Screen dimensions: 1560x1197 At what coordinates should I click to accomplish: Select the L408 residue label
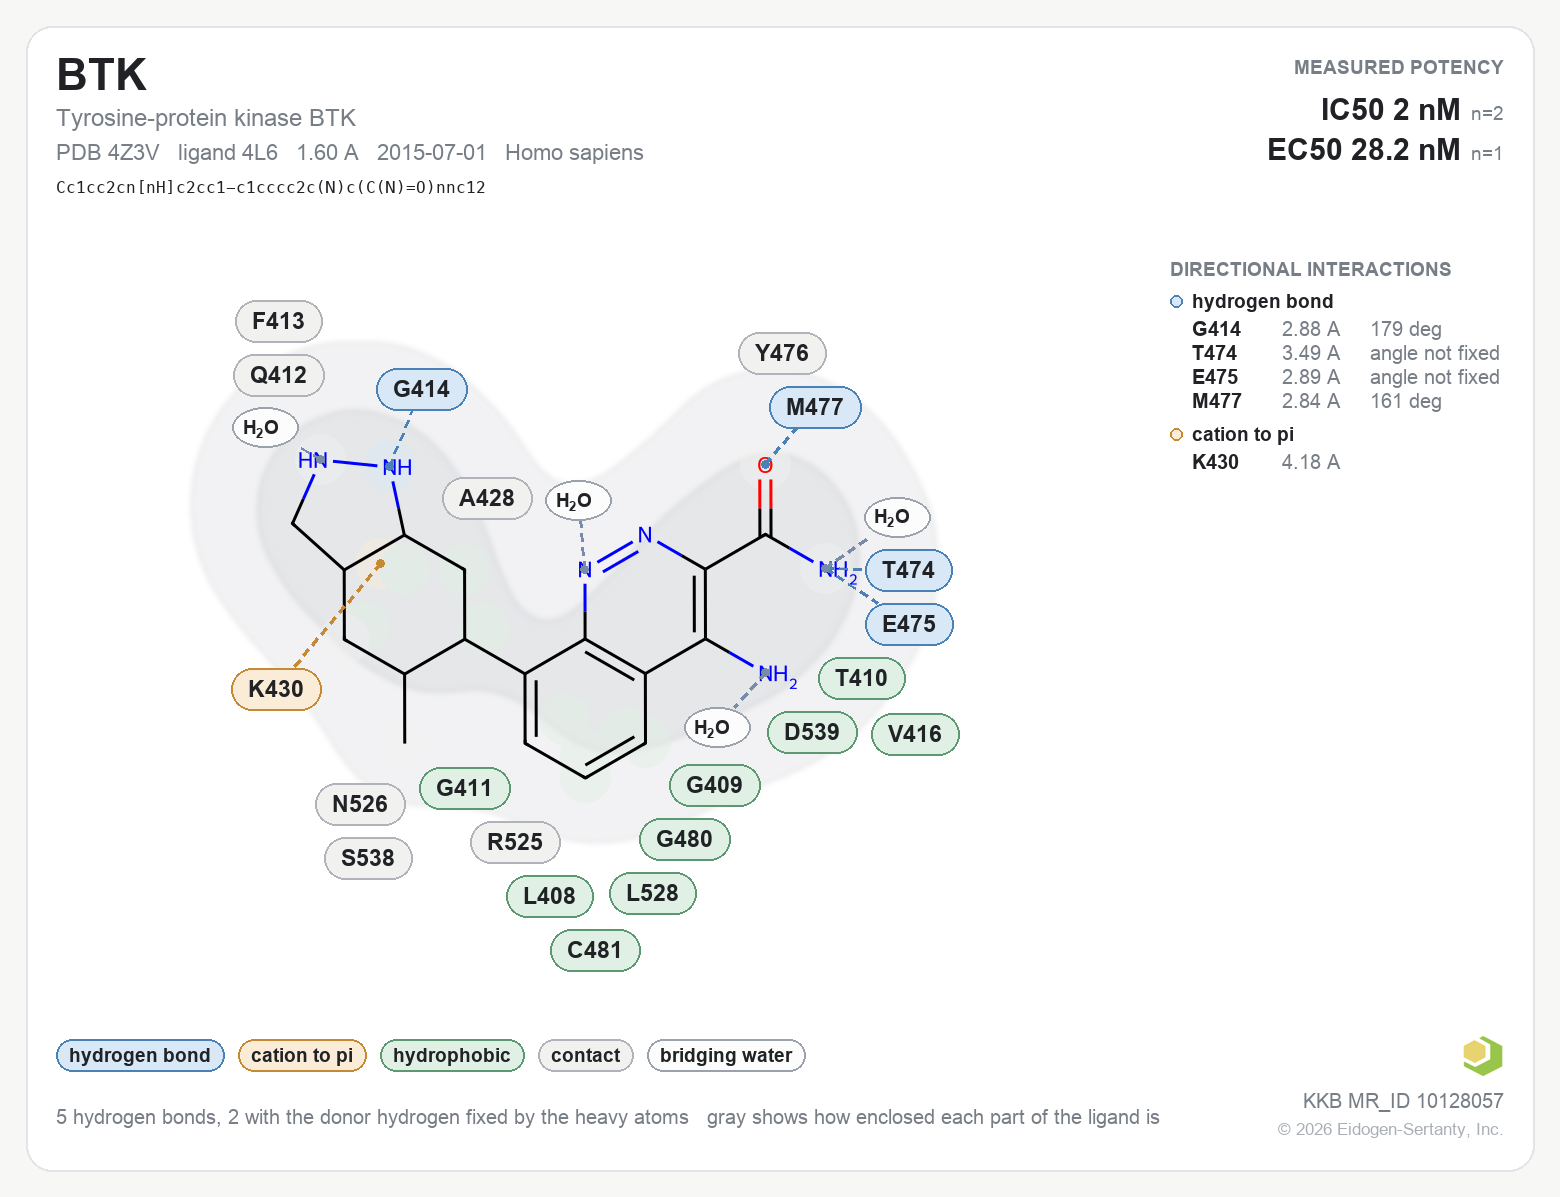[x=550, y=896]
